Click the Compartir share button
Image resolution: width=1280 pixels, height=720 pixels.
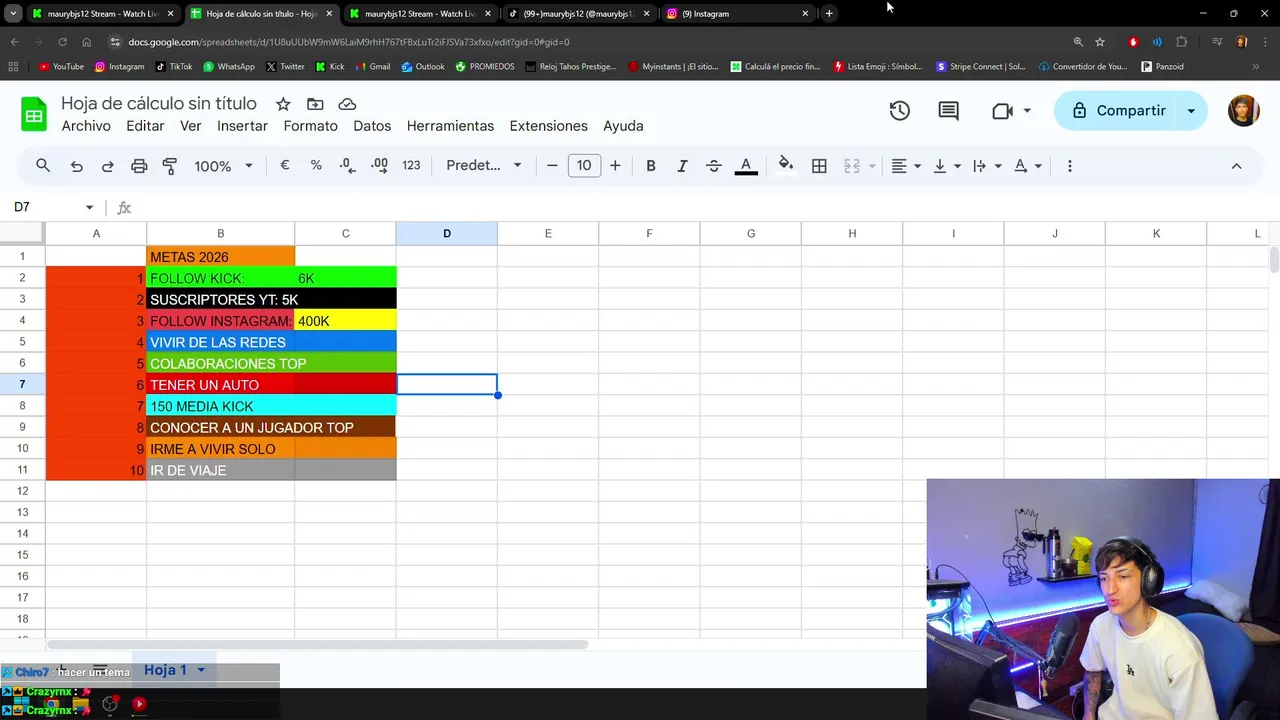coord(1118,111)
